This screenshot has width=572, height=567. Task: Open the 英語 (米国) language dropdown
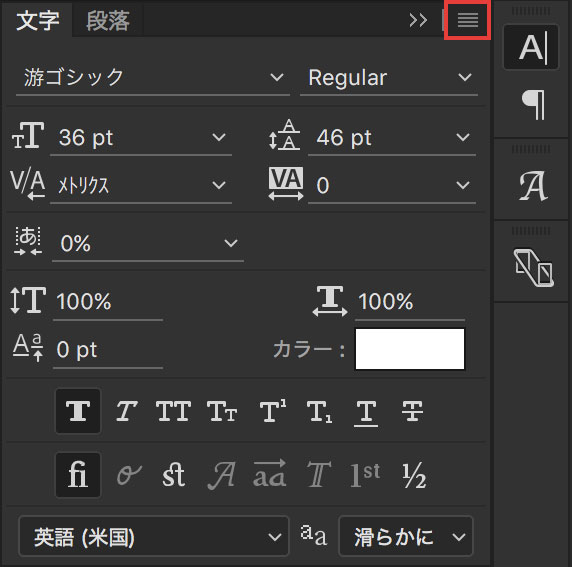point(154,536)
